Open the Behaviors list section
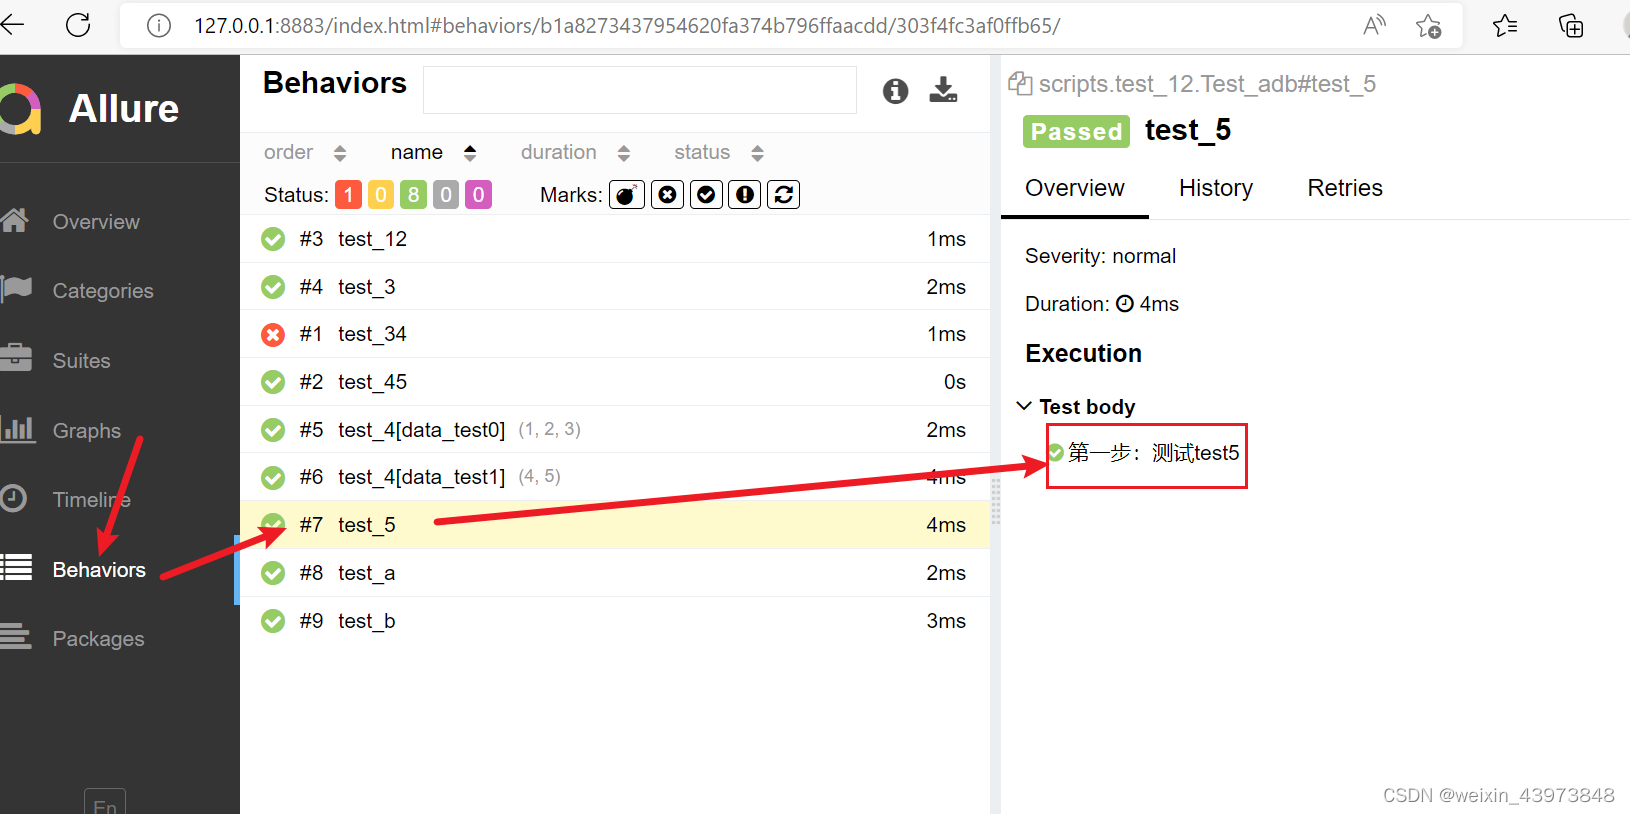This screenshot has width=1630, height=814. (99, 570)
